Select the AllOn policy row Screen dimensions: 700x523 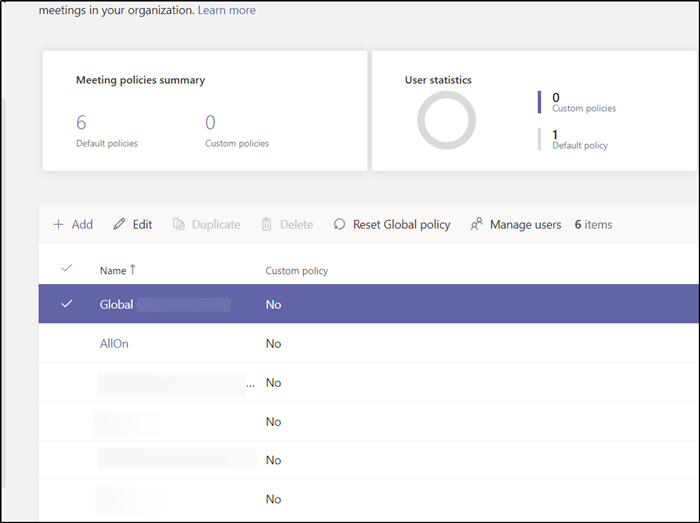67,343
